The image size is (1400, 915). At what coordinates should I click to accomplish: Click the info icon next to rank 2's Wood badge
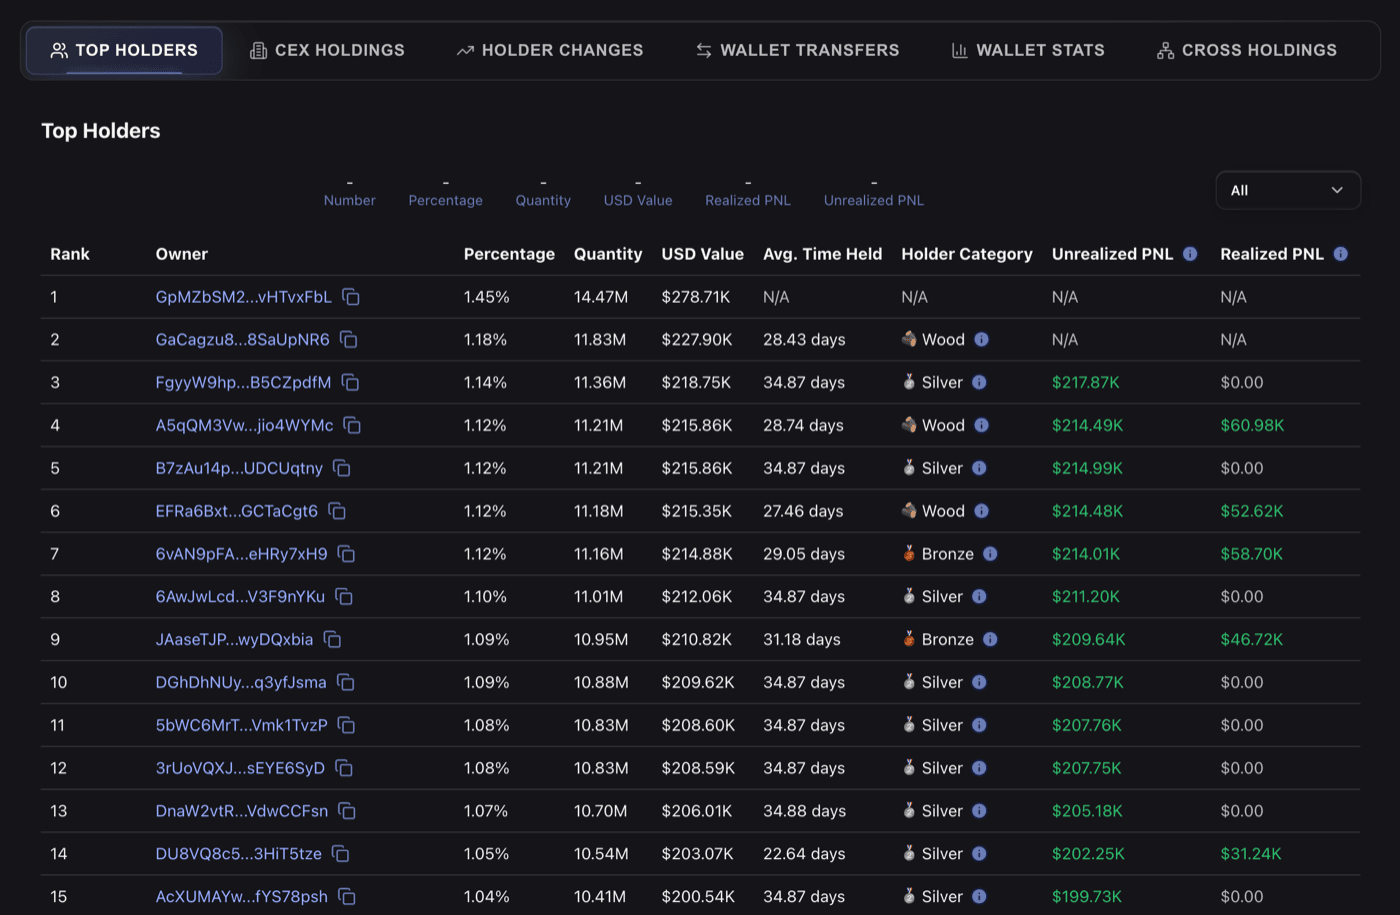click(981, 339)
